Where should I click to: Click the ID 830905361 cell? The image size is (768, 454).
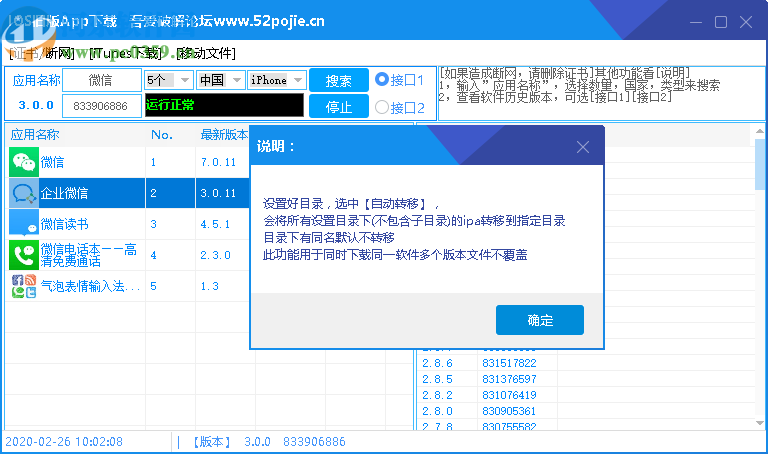click(509, 411)
